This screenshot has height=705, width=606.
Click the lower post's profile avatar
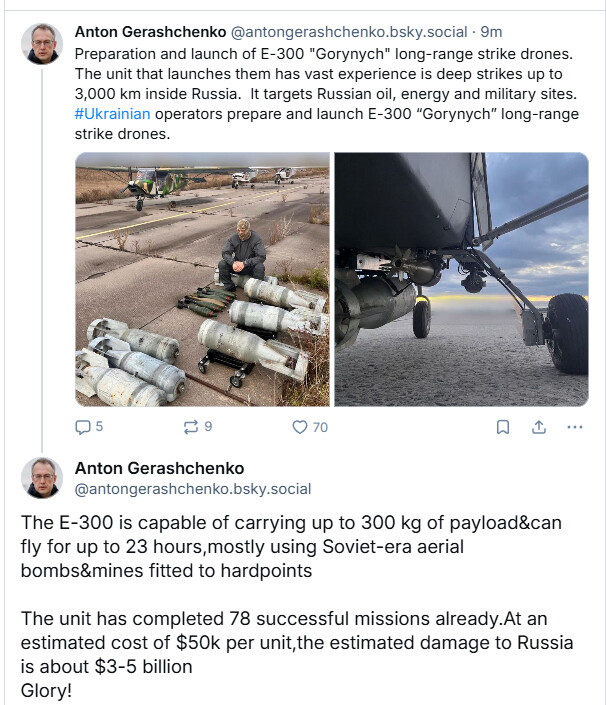[x=42, y=478]
